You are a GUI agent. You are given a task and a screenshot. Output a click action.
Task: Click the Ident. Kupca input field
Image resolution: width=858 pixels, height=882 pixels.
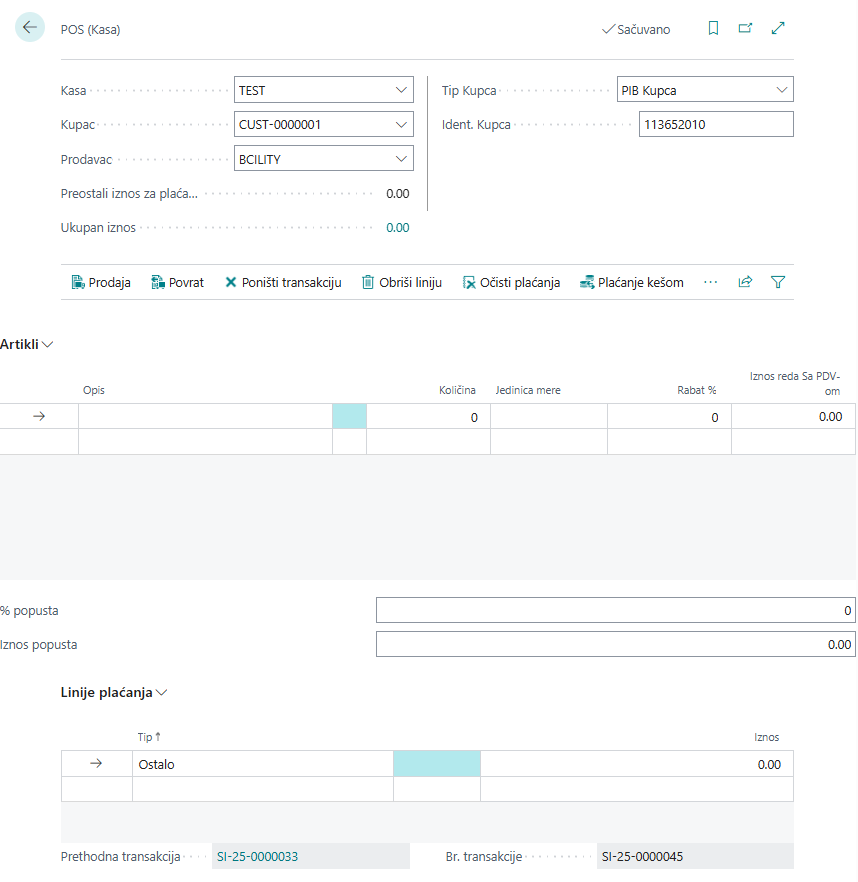tap(715, 125)
